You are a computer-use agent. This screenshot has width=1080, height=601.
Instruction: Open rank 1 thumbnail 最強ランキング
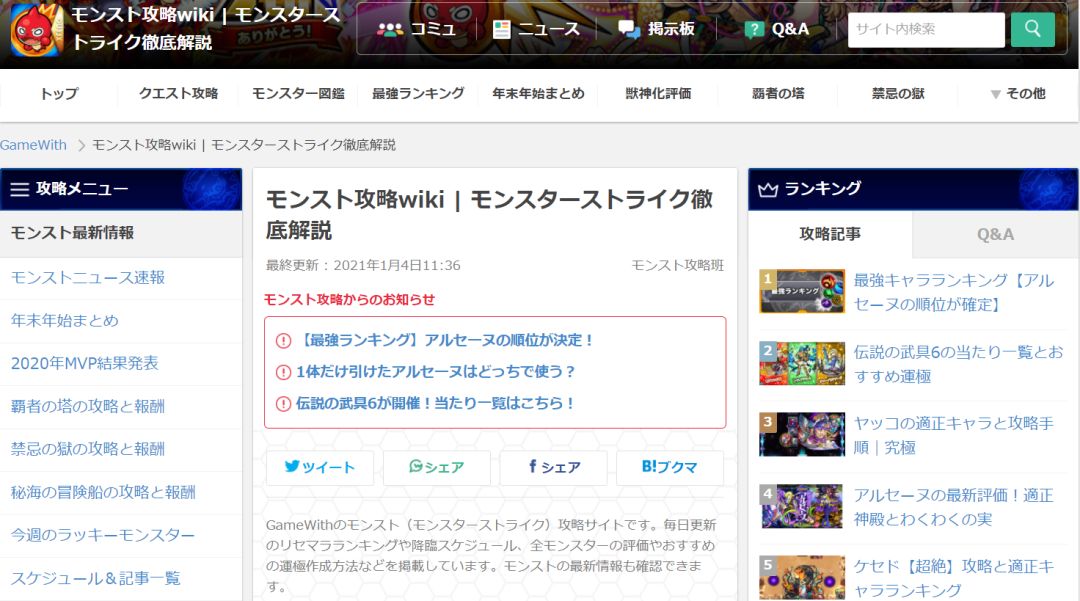click(802, 291)
